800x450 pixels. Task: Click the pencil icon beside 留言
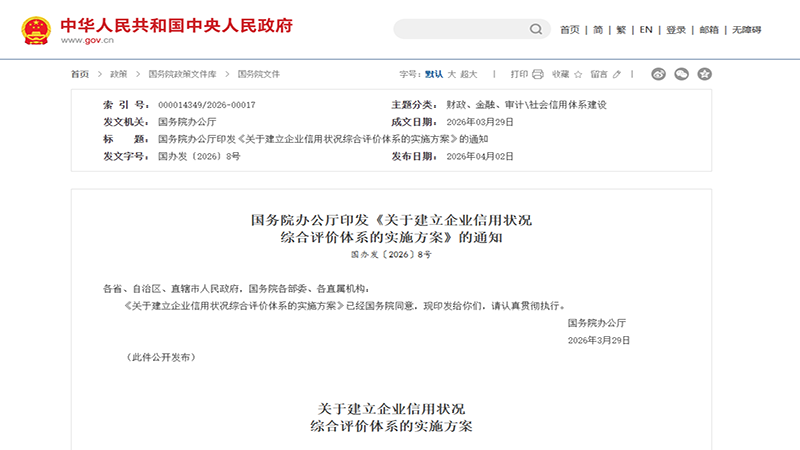pyautogui.click(x=617, y=74)
